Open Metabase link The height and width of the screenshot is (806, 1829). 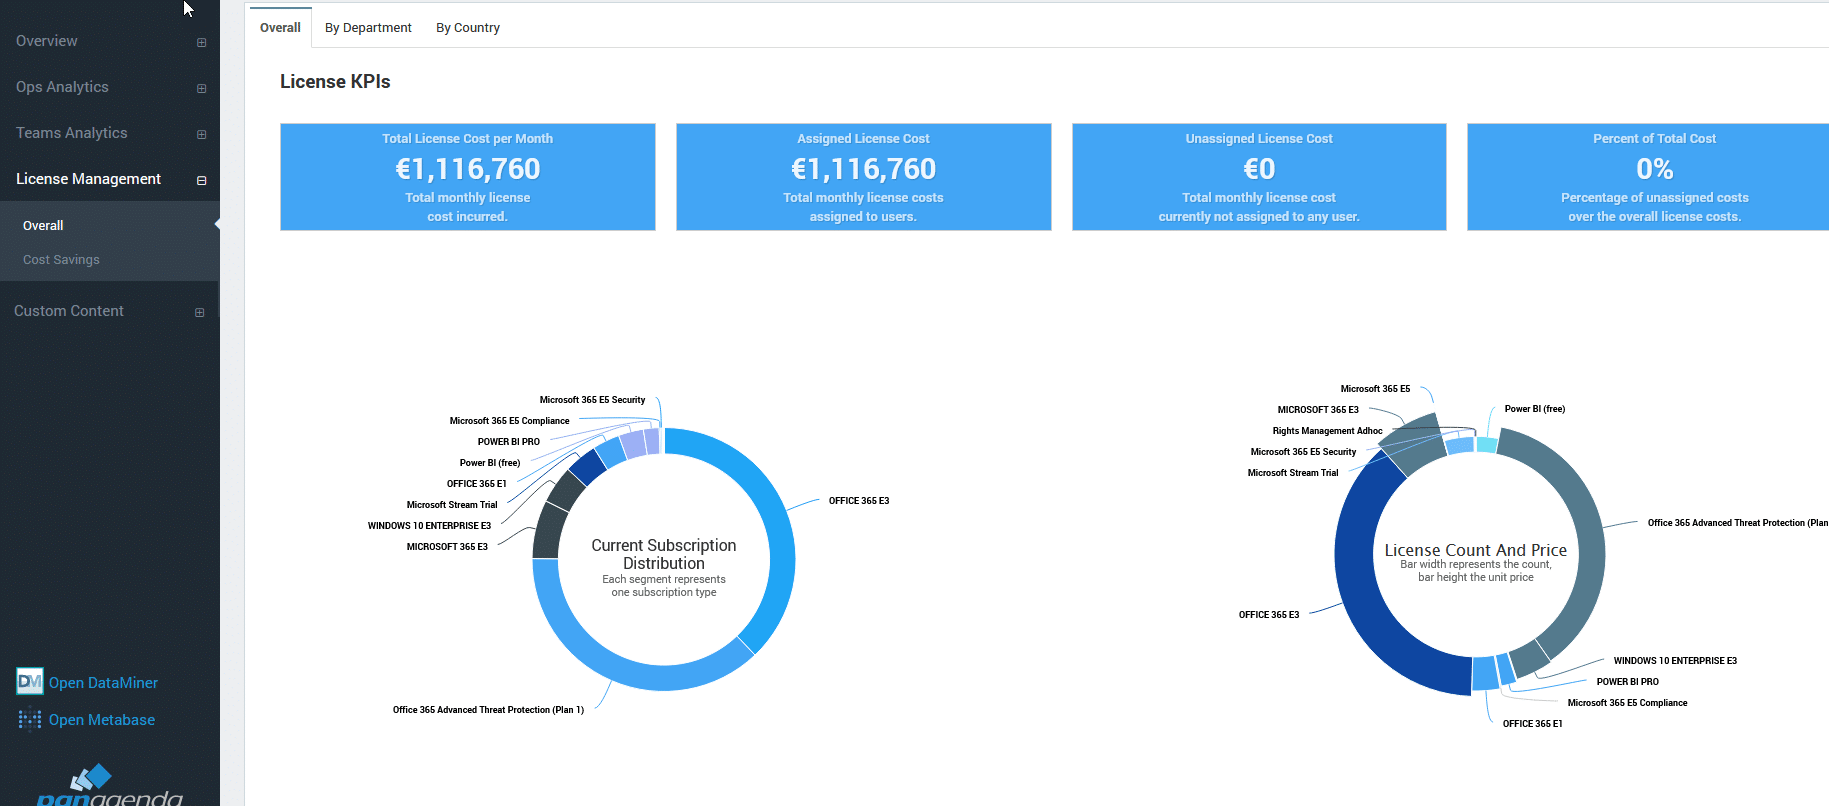coord(101,720)
